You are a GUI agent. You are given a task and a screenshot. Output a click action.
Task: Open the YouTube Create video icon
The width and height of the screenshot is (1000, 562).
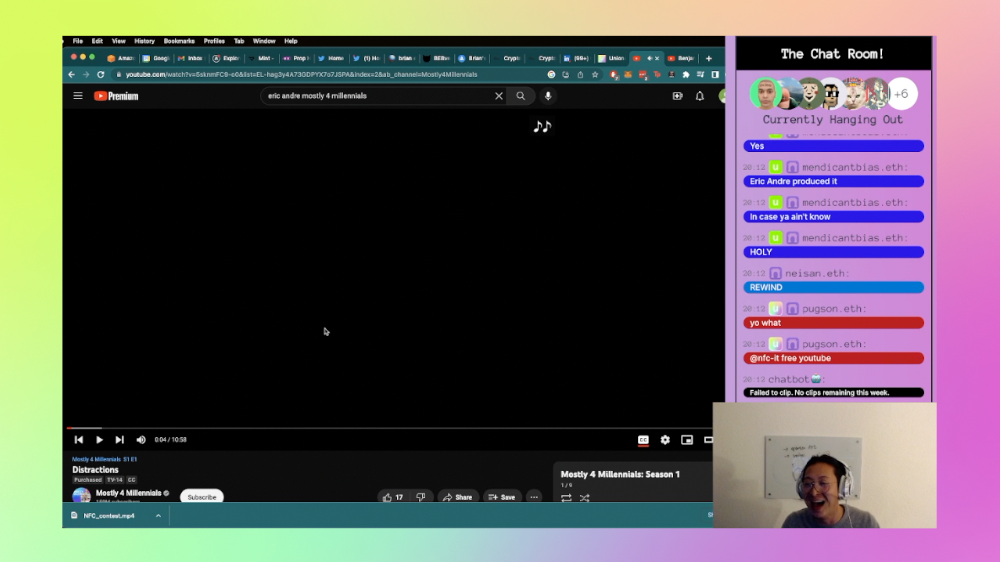click(677, 96)
